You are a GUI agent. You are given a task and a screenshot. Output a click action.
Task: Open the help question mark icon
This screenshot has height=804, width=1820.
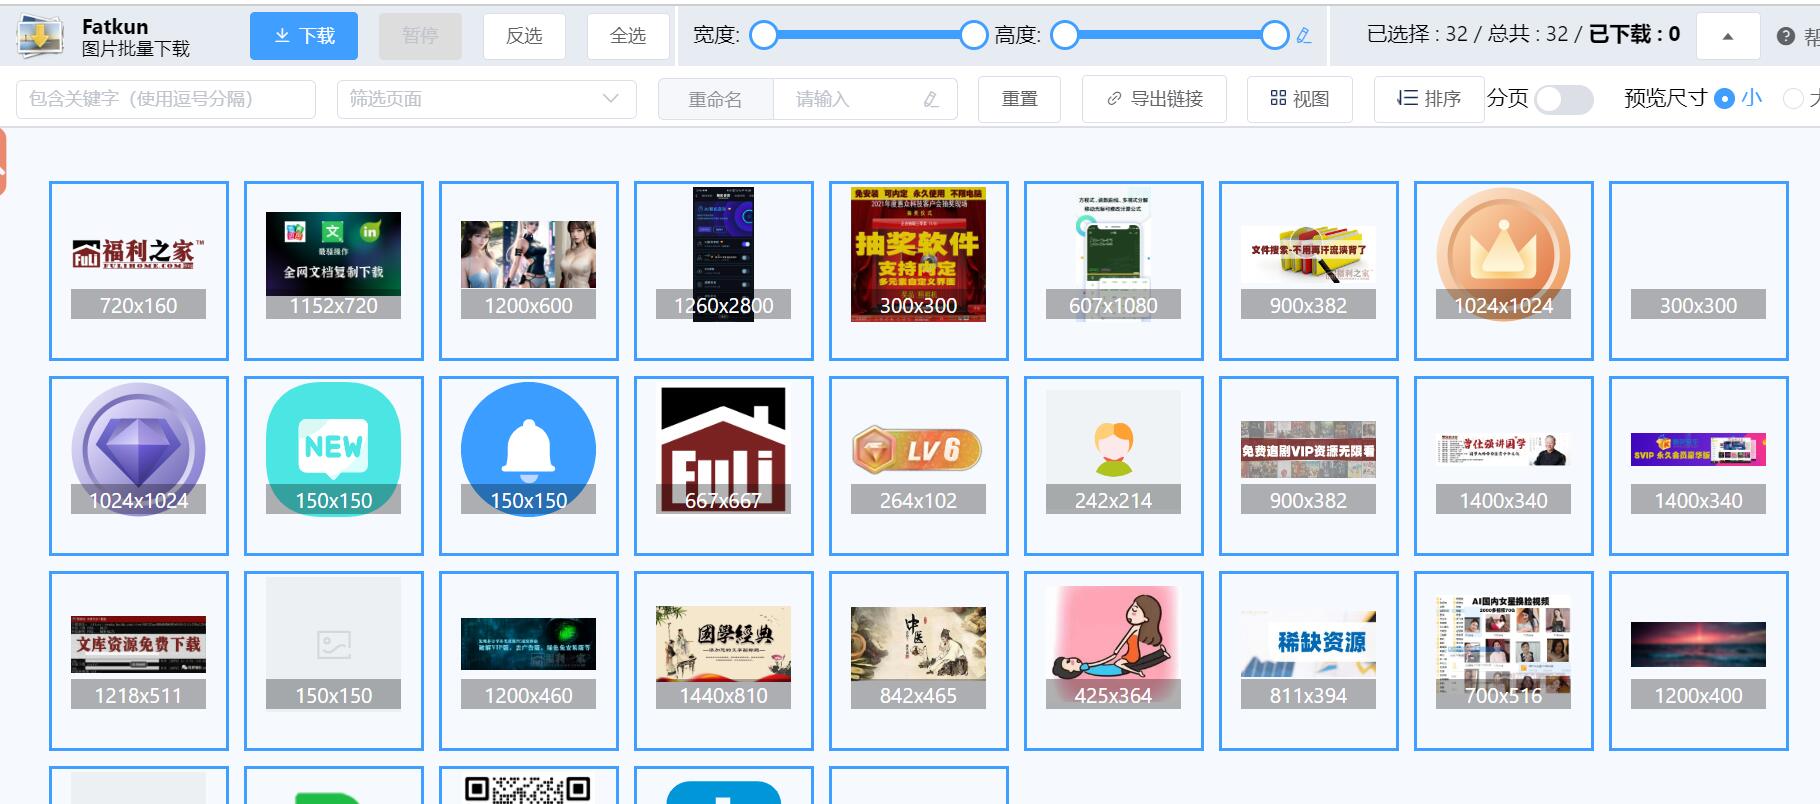(x=1786, y=36)
